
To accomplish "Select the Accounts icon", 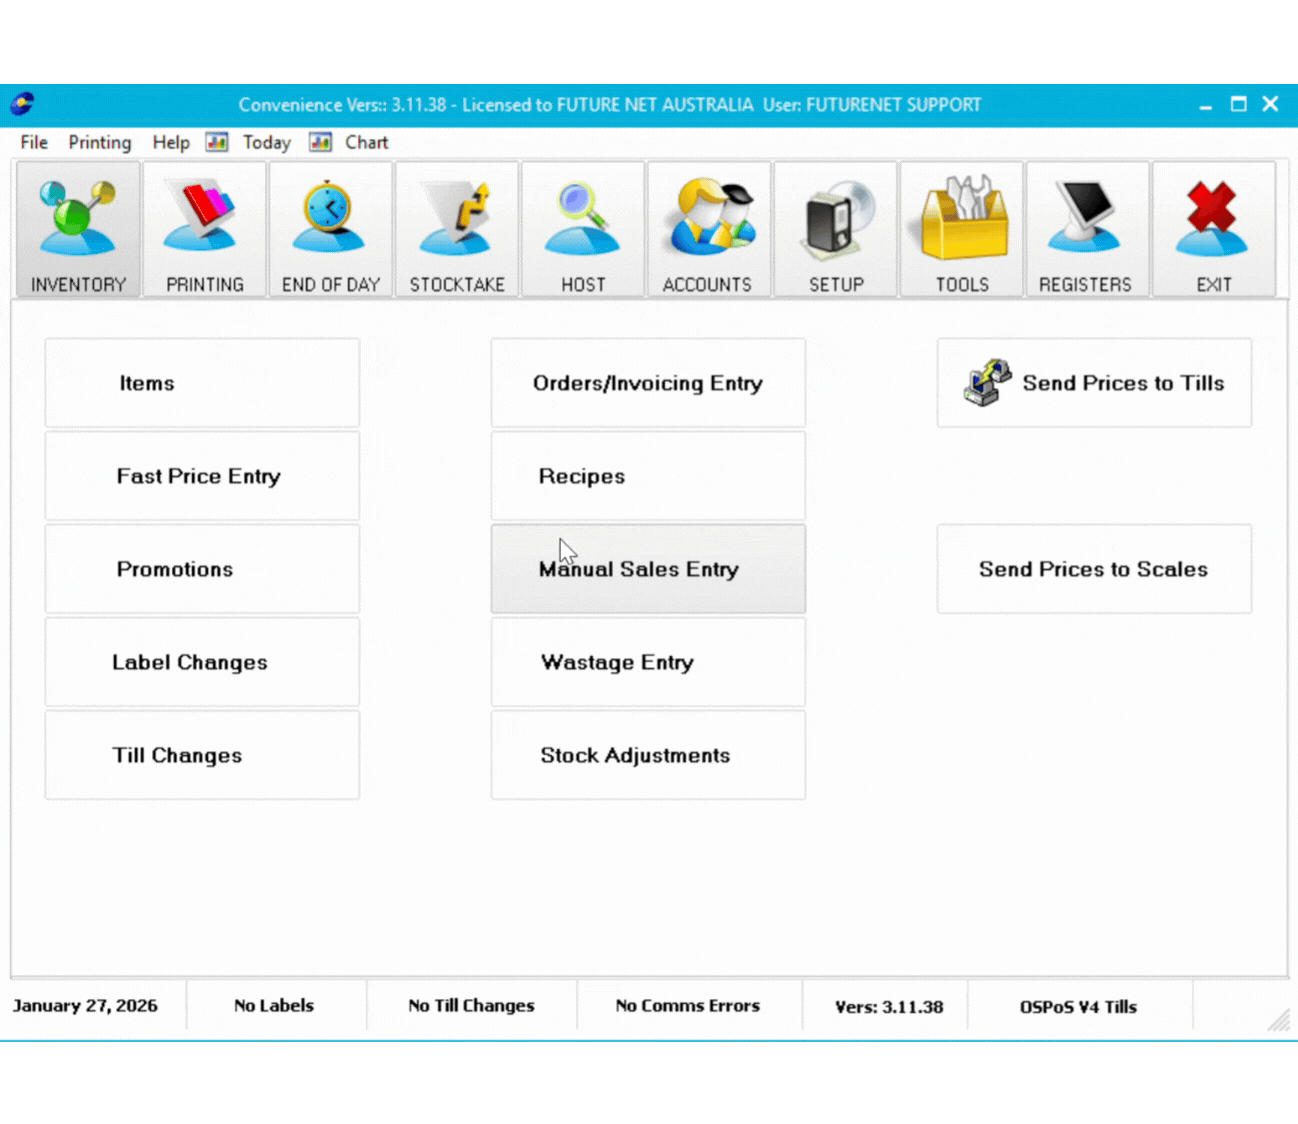I will click(x=709, y=229).
